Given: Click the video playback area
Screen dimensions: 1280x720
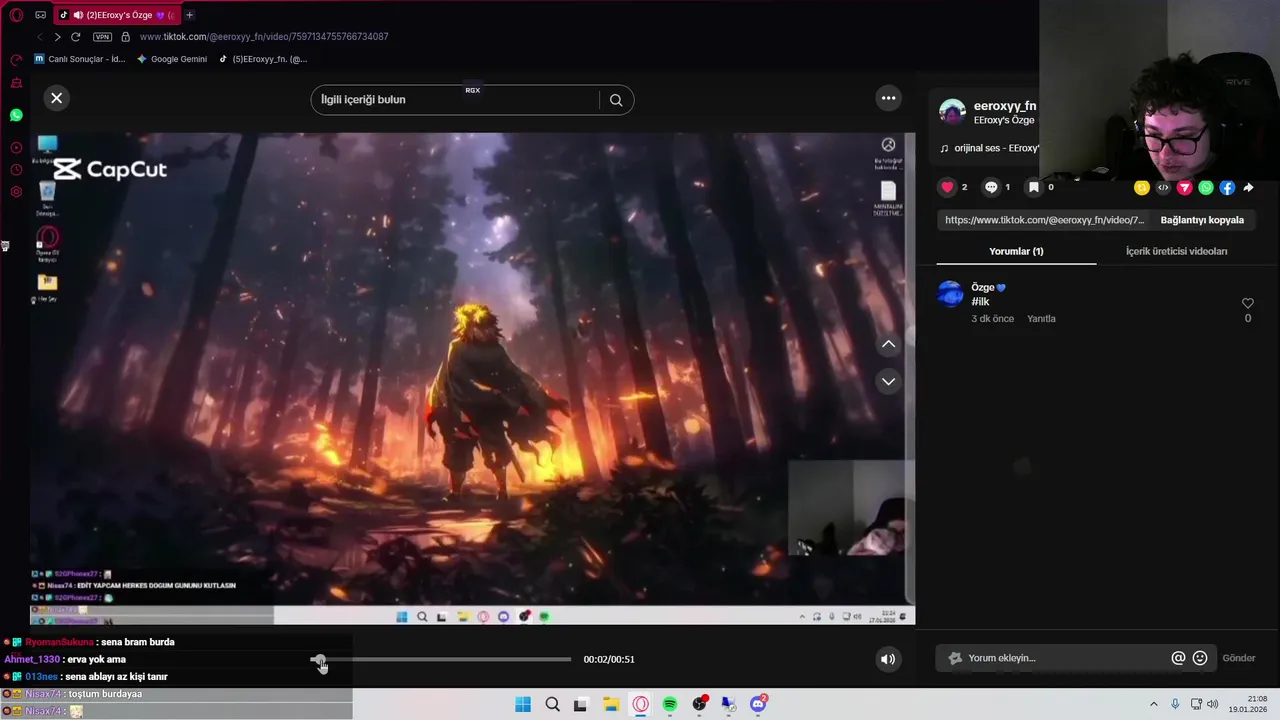Looking at the screenshot, I should click(x=472, y=379).
